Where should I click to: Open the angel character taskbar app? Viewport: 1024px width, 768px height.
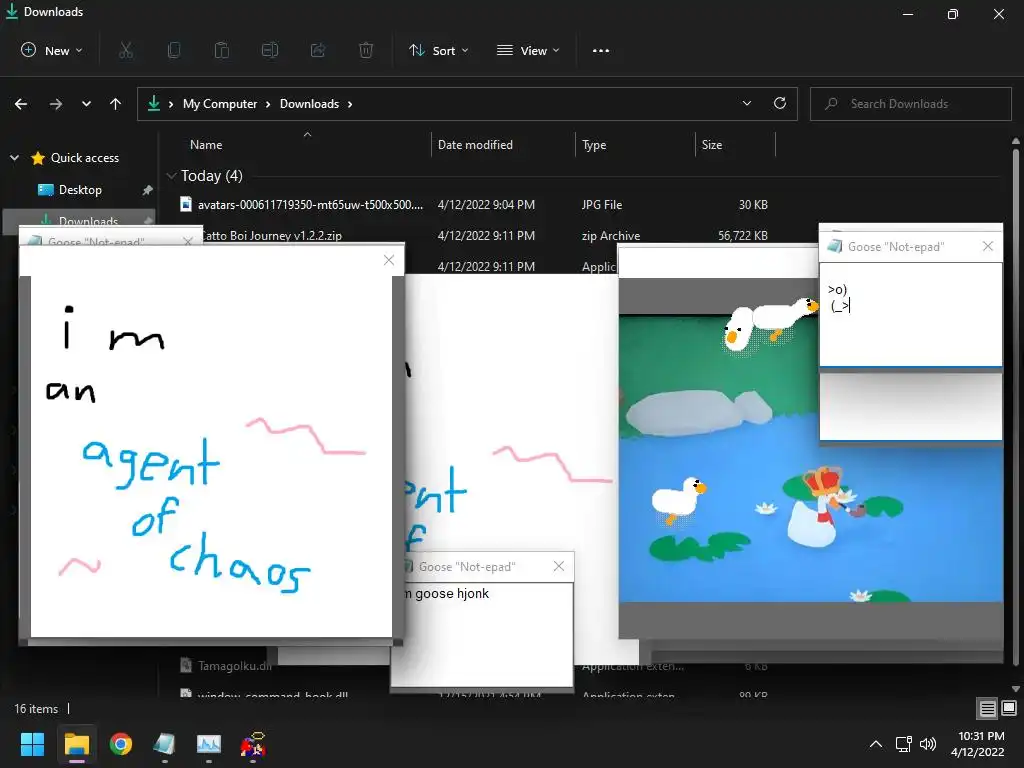tap(253, 744)
